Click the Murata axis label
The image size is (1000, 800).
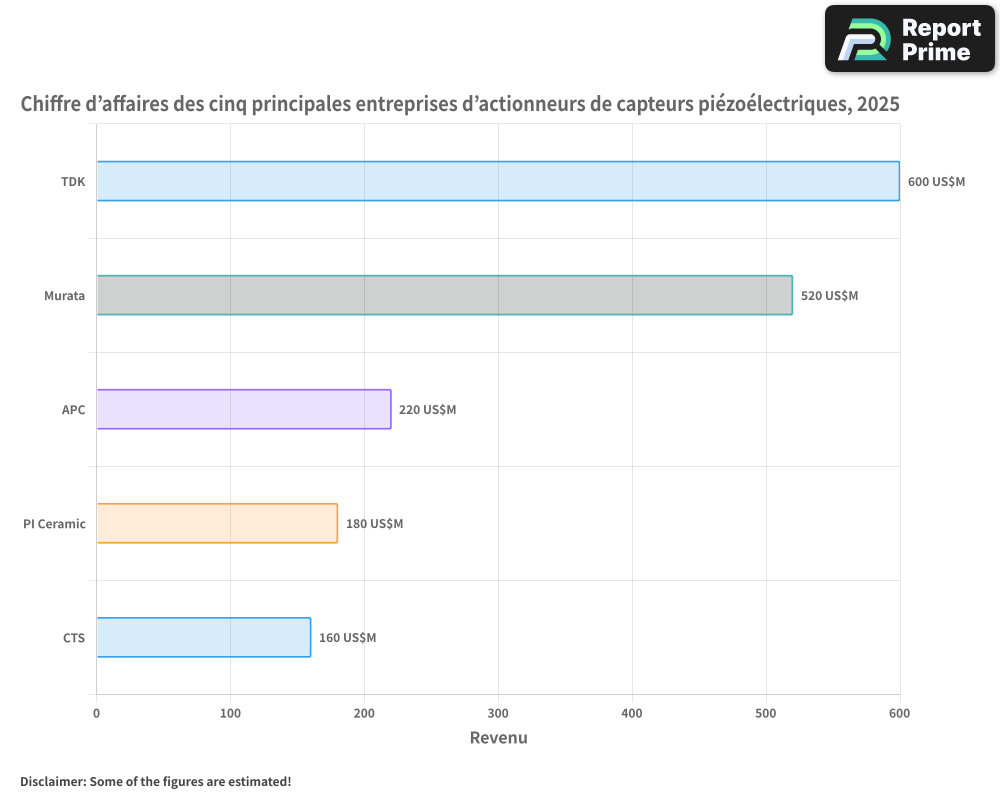64,295
